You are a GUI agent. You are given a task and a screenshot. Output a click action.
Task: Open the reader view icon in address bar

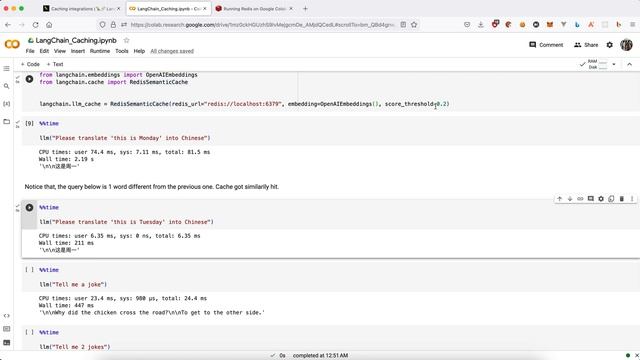(403, 25)
